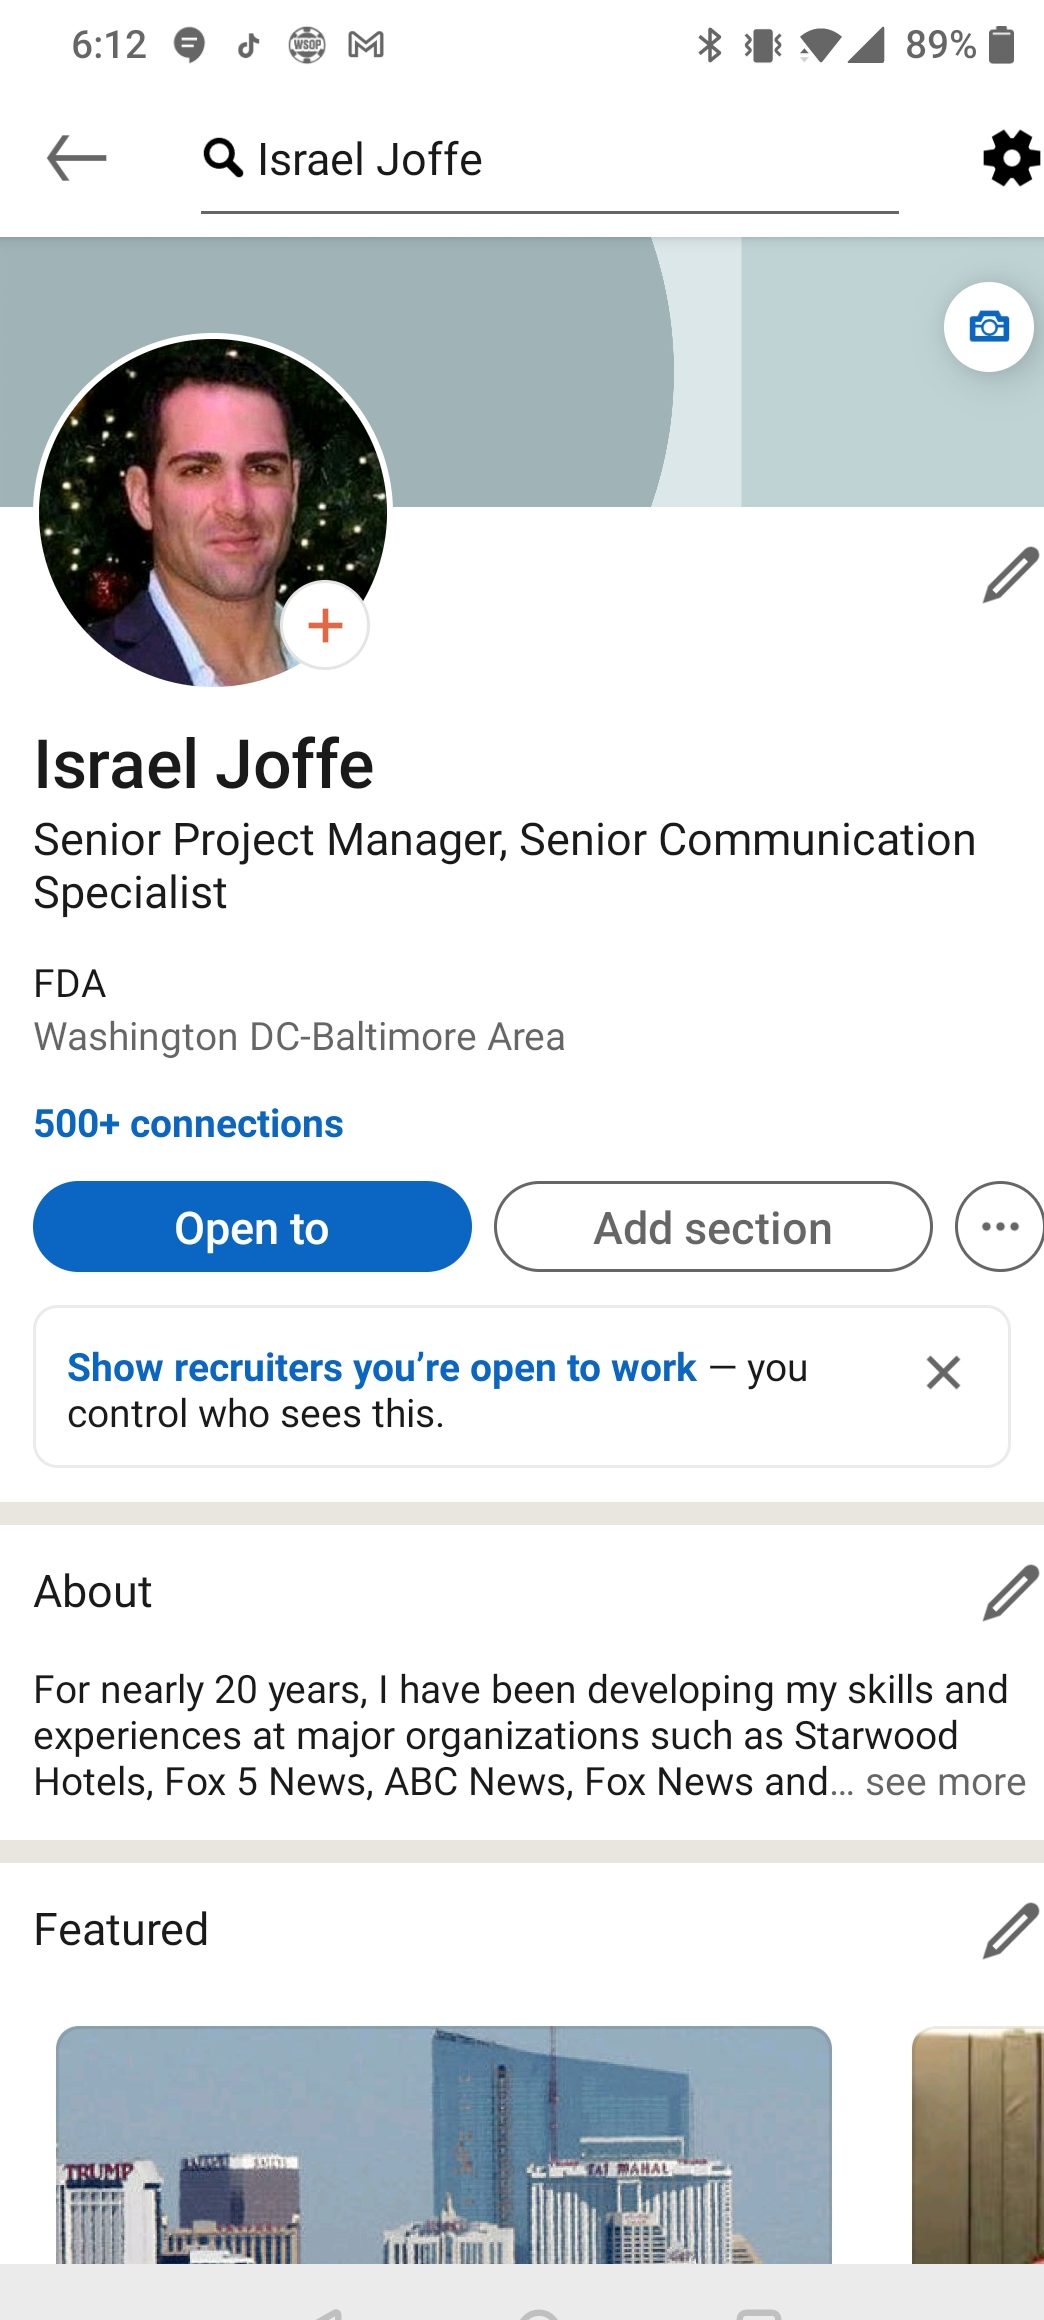This screenshot has width=1044, height=2320.
Task: Dismiss the open to work banner
Action: (x=943, y=1372)
